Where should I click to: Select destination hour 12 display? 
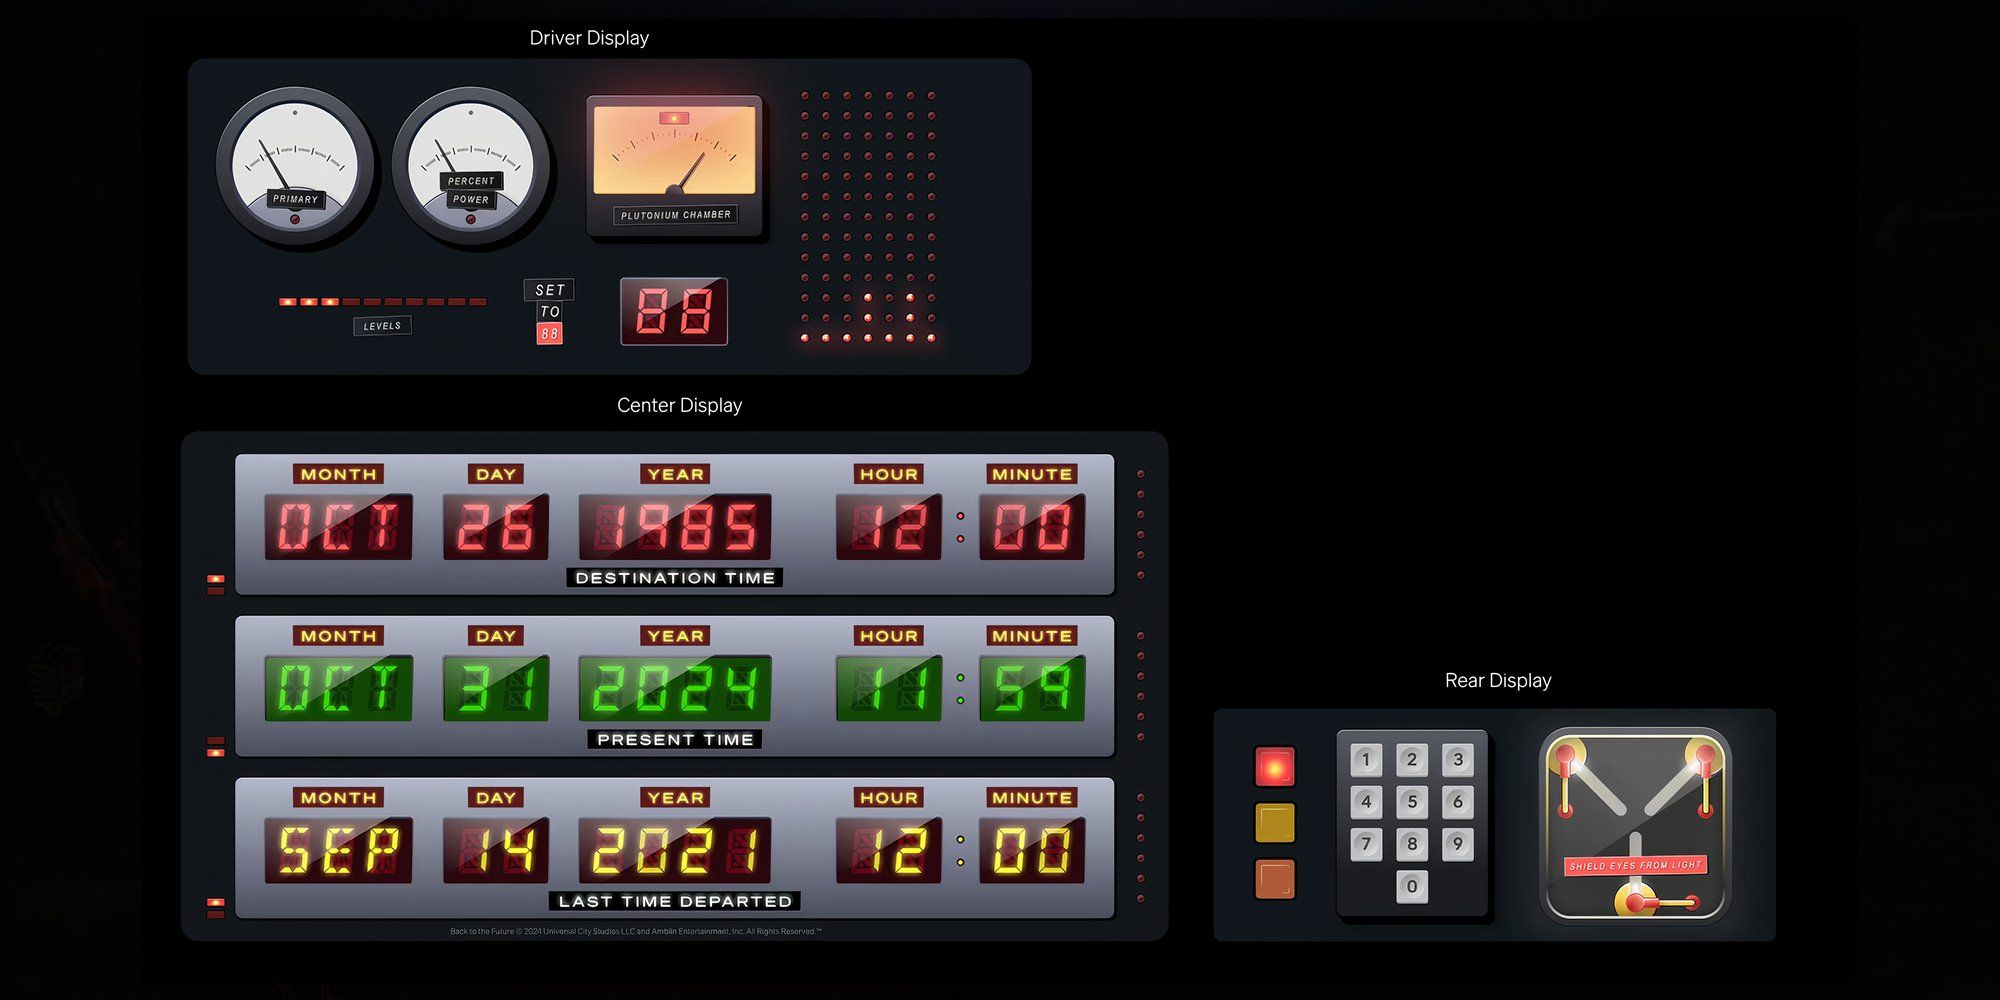click(x=889, y=527)
